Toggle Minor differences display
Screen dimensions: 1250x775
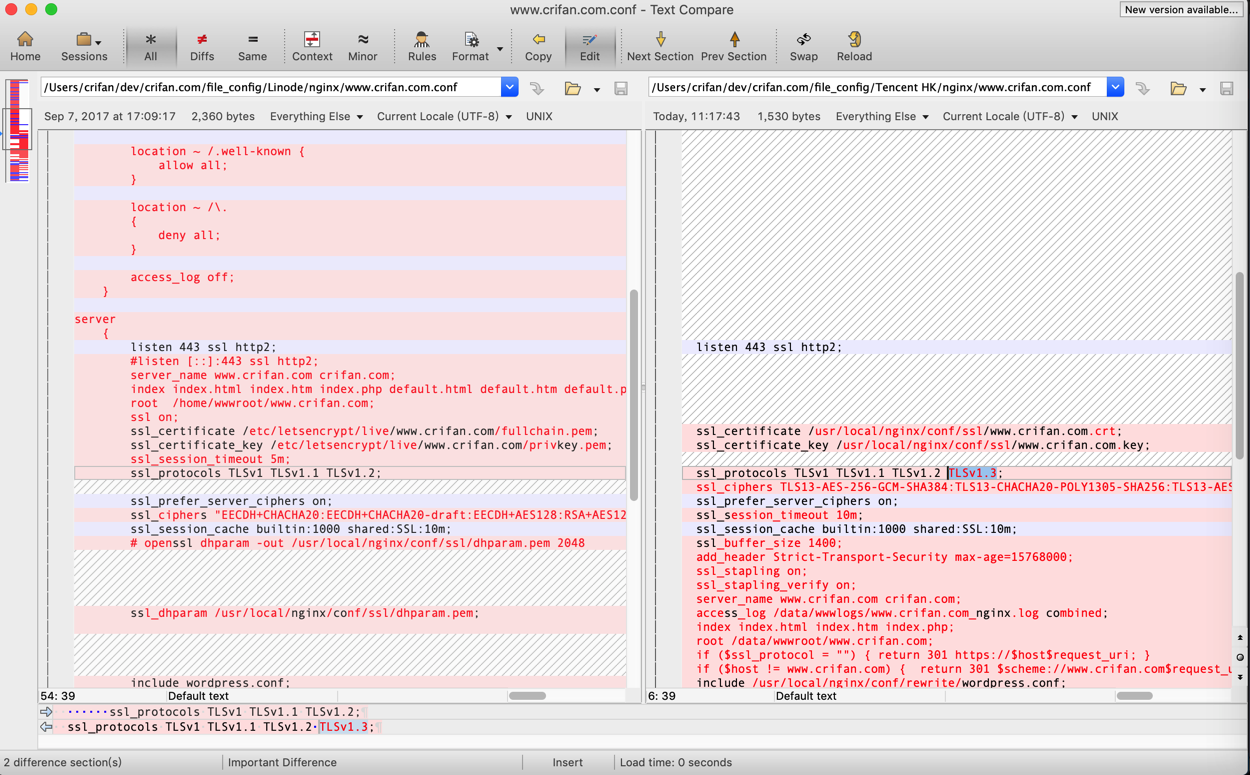pyautogui.click(x=362, y=46)
